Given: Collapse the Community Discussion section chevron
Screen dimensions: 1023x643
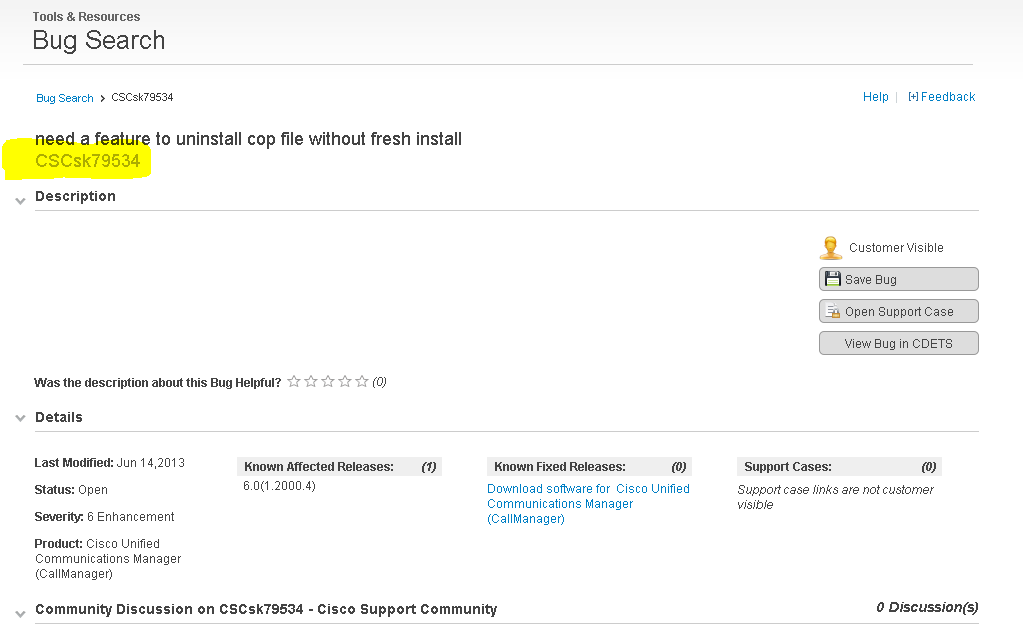Looking at the screenshot, I should coord(20,614).
